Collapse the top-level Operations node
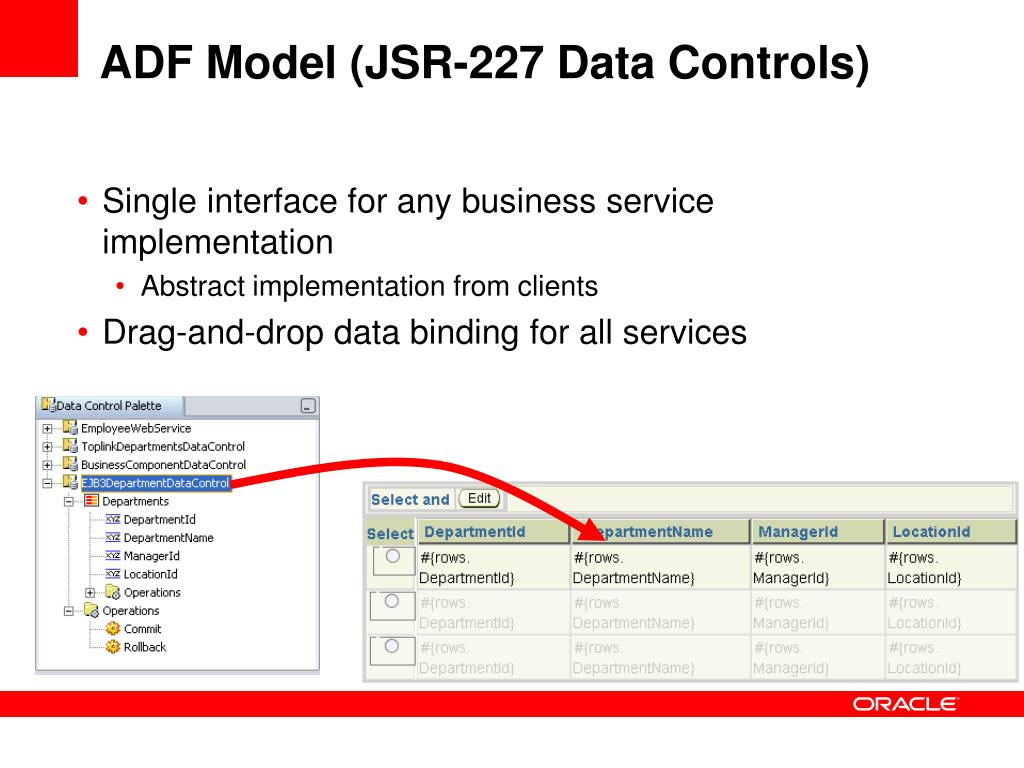 tap(69, 611)
